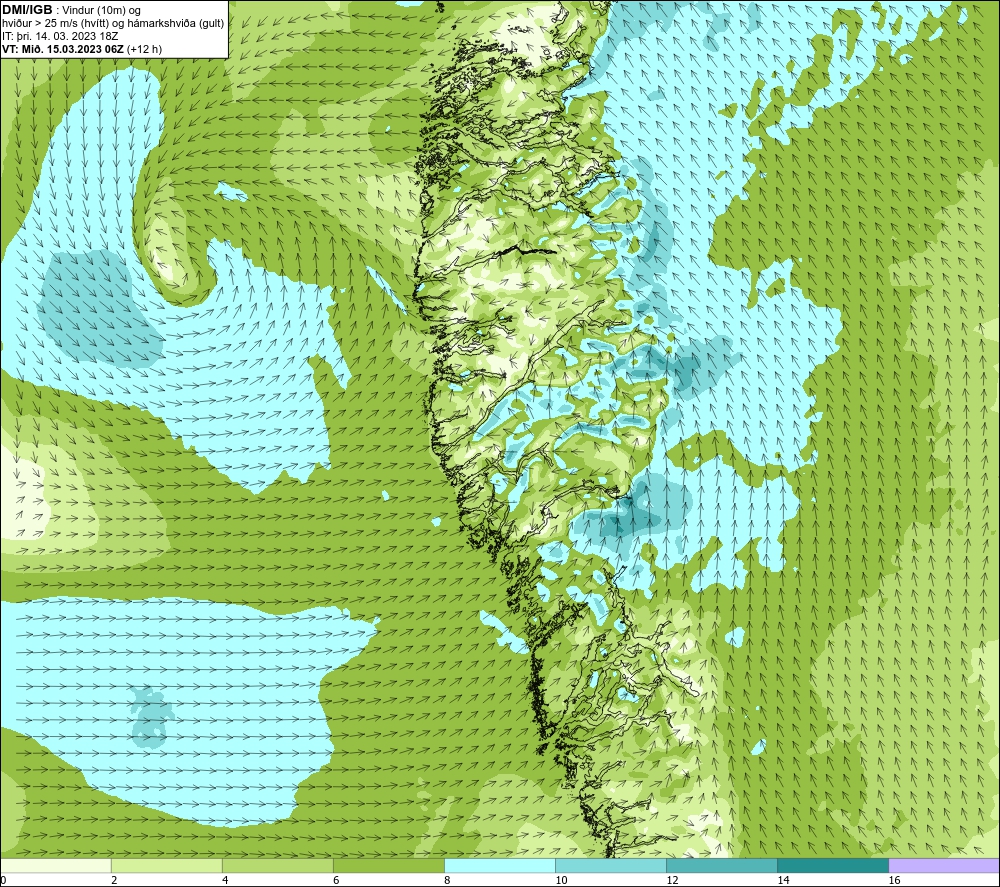
Task: Click the scale label '16'
Action: pyautogui.click(x=894, y=880)
